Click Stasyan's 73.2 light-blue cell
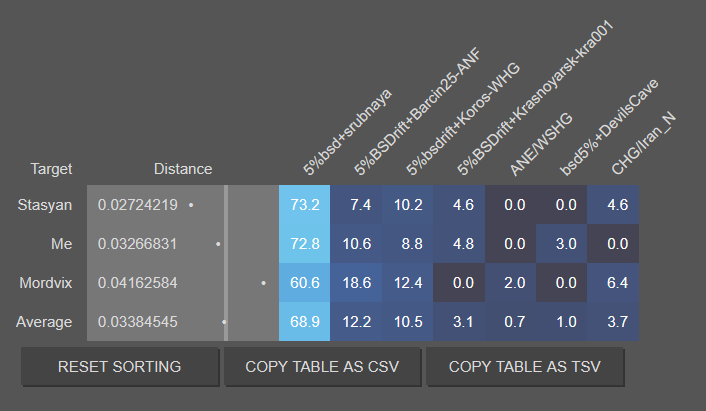706x411 pixels. [304, 205]
